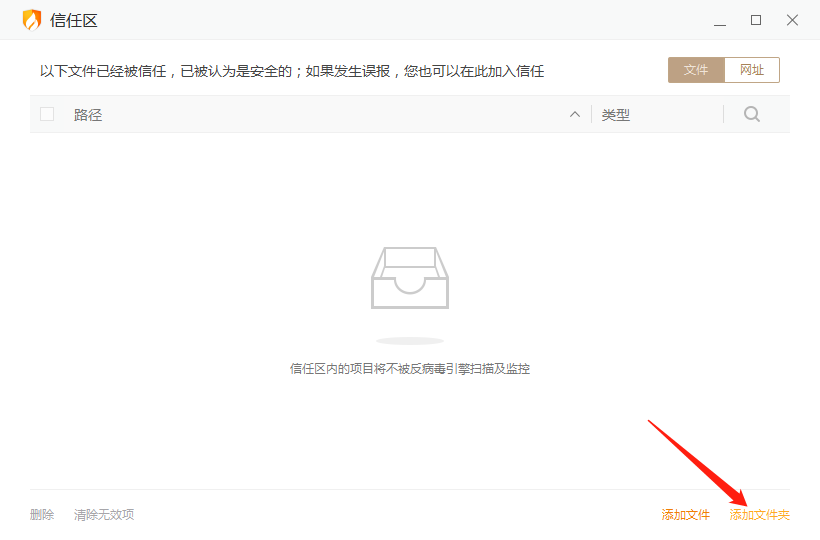This screenshot has height=540, width=820.
Task: Click the empty-state message about 反病毒引擎
Action: 410,368
